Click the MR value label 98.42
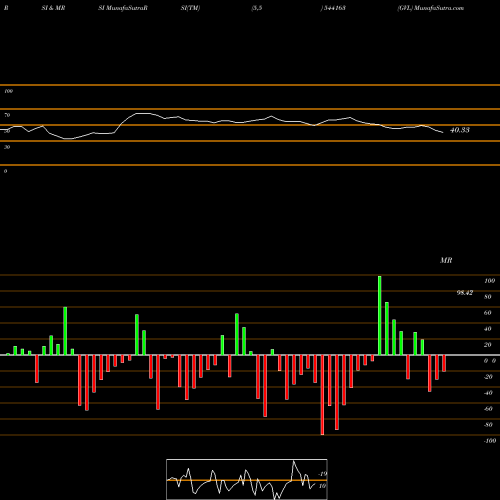 [x=465, y=293]
